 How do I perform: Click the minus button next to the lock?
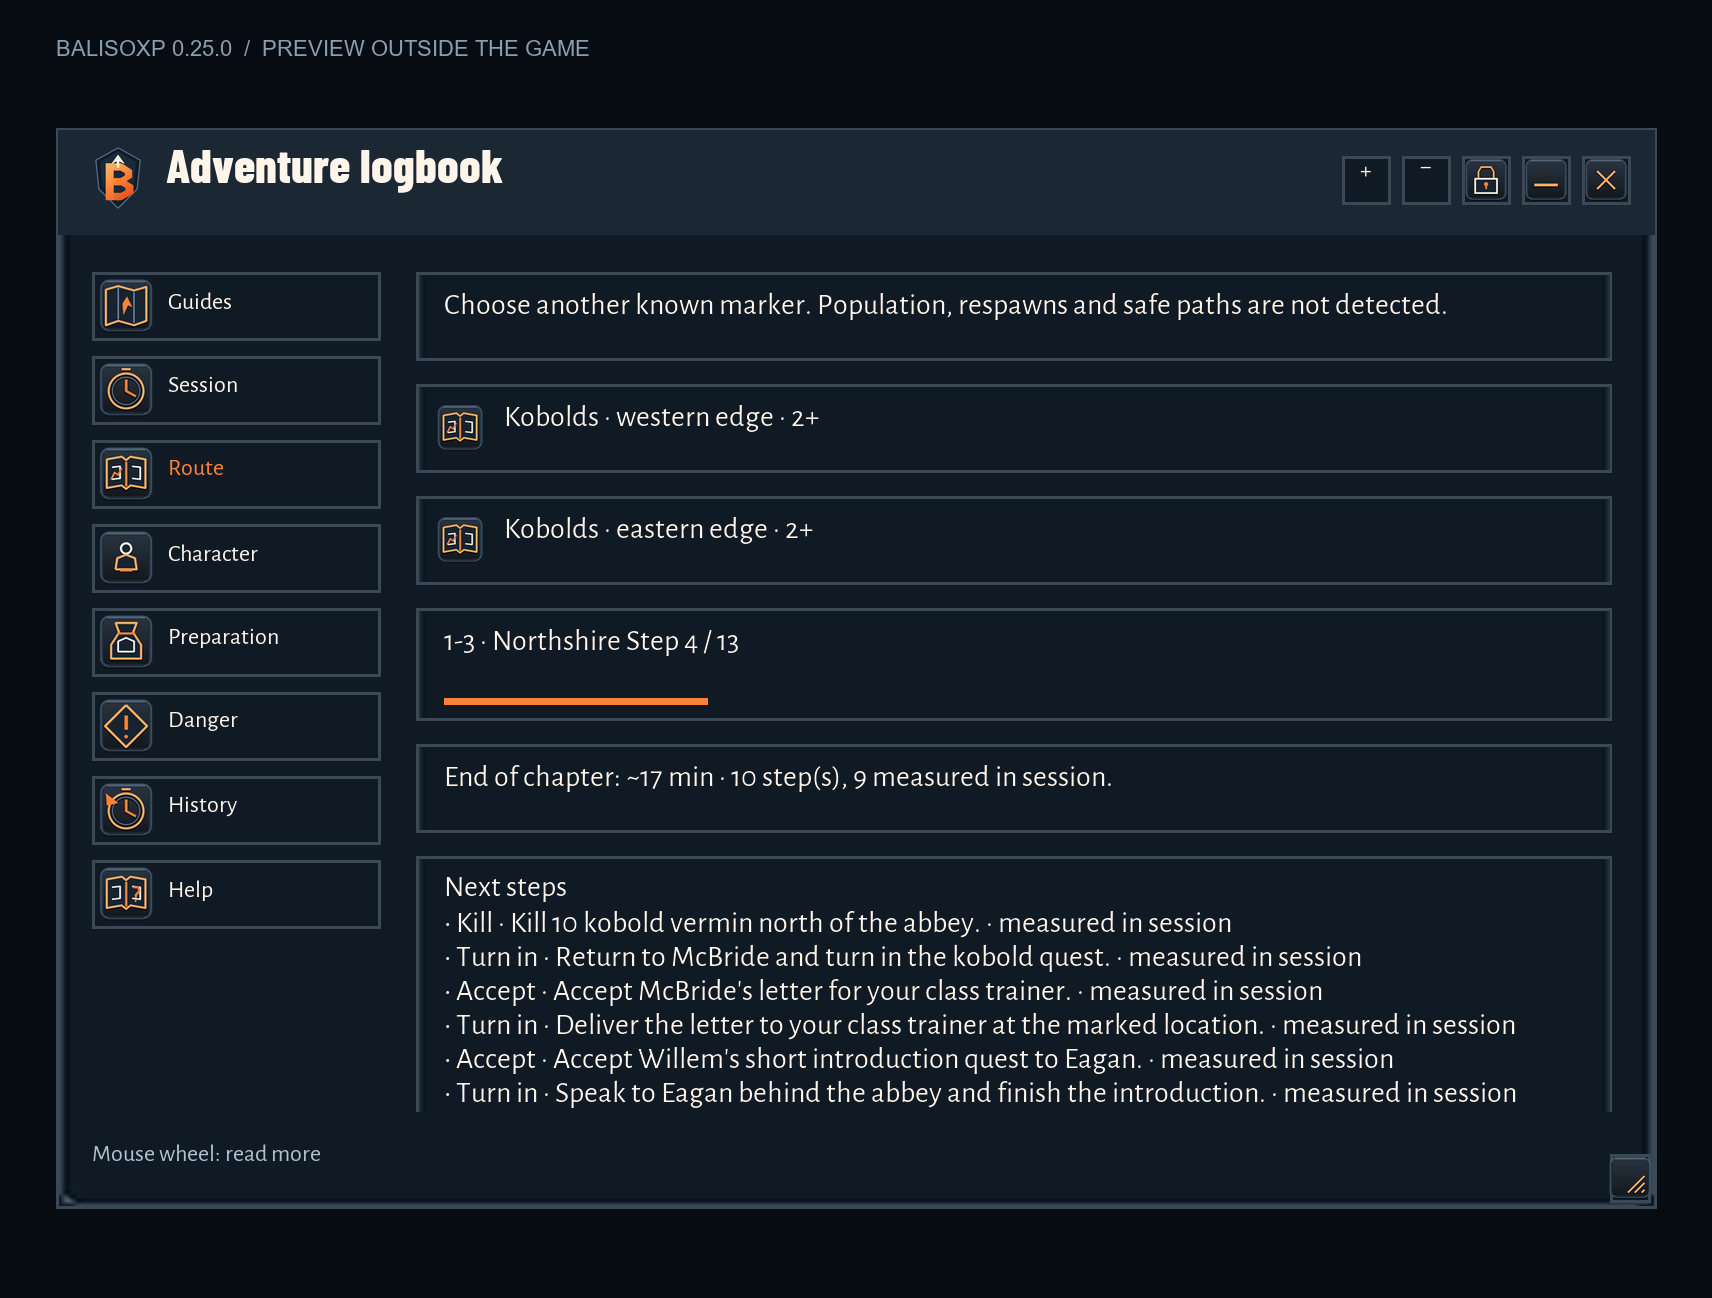(1426, 180)
